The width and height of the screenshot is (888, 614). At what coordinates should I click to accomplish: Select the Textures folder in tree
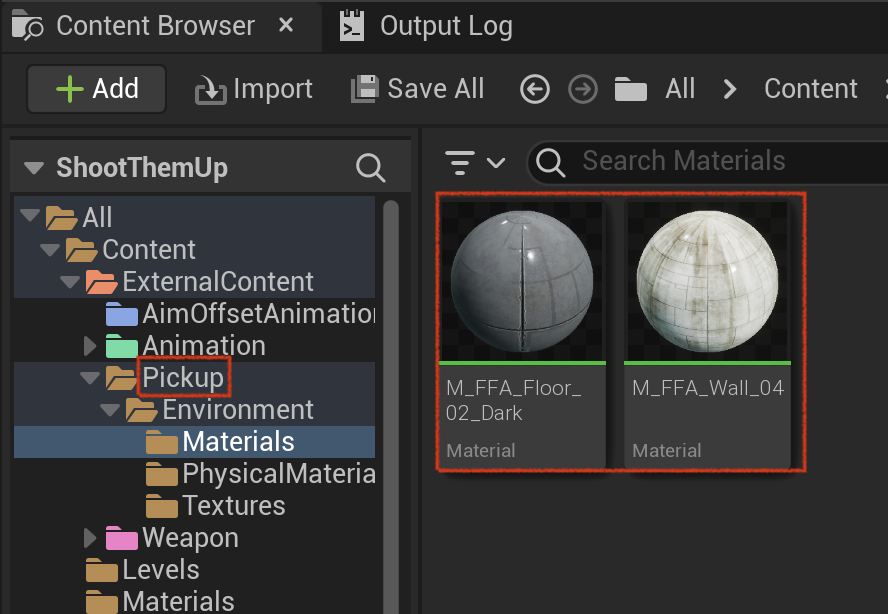233,506
